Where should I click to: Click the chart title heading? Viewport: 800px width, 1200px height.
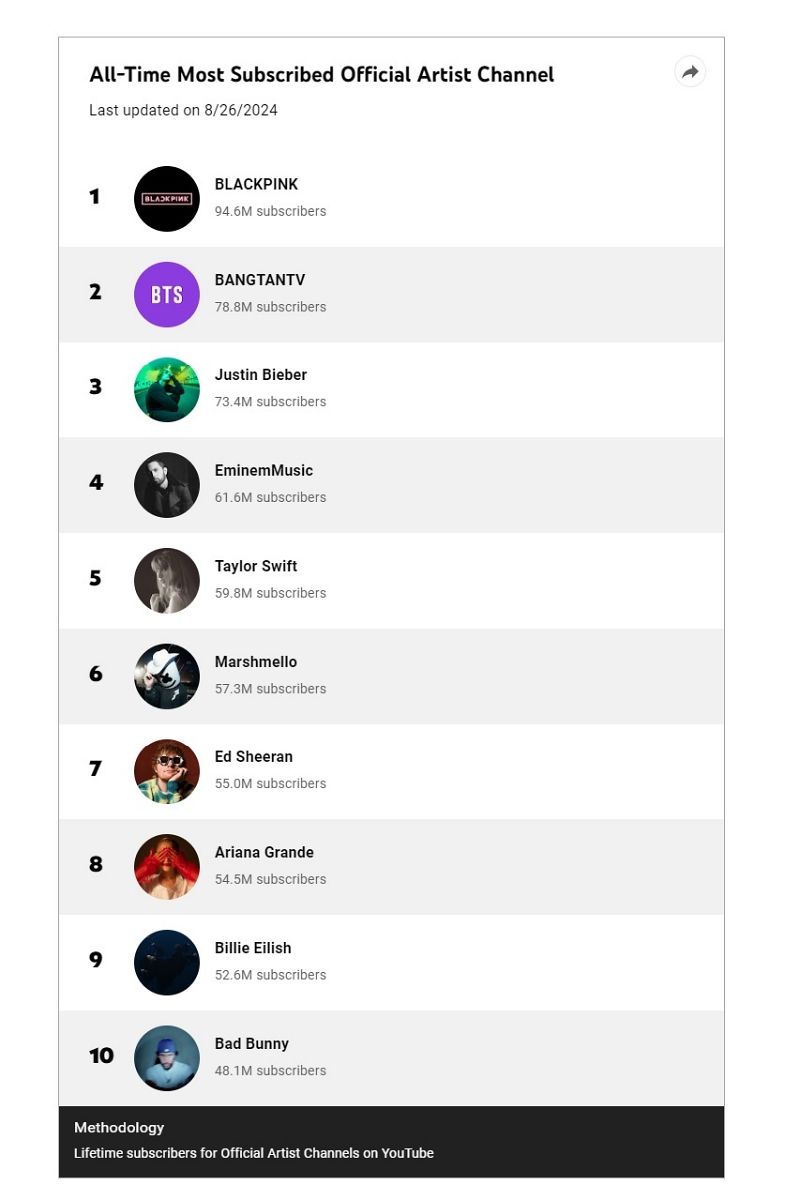coord(321,75)
